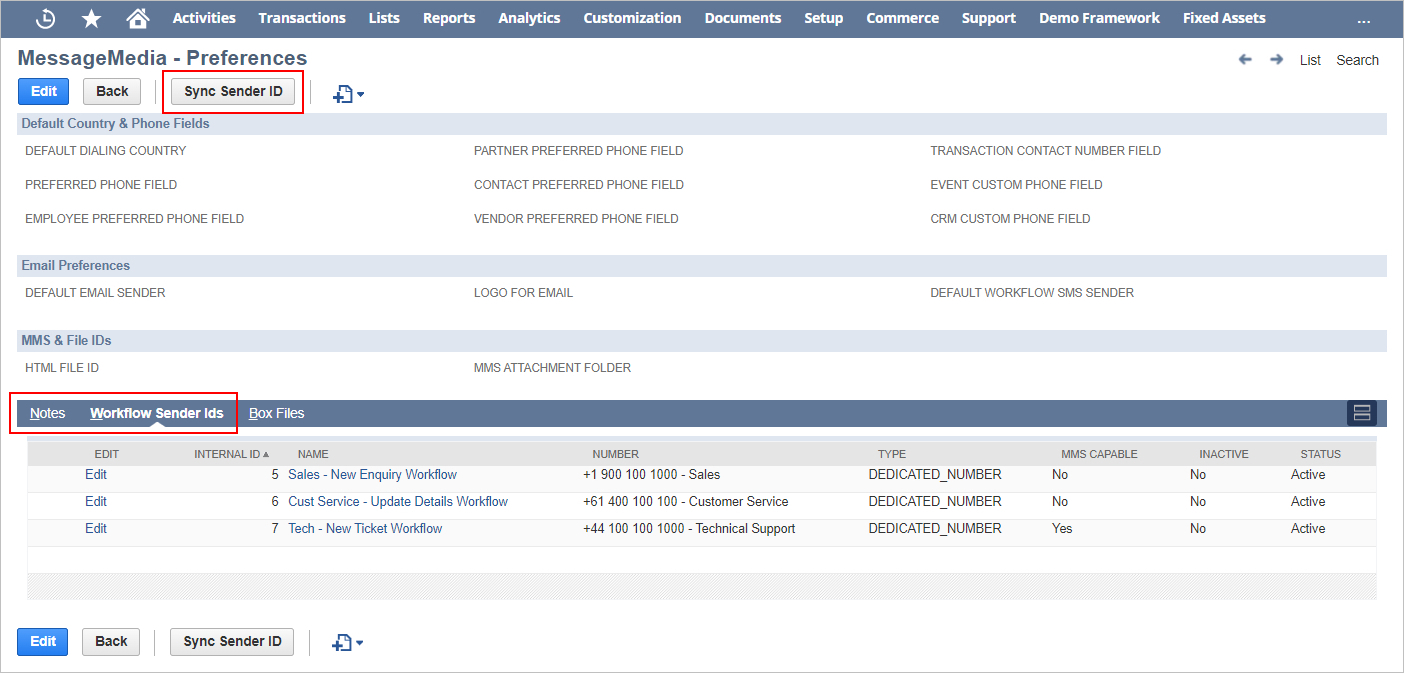Open the Fixed Assets menu
The image size is (1404, 673).
[x=1224, y=18]
